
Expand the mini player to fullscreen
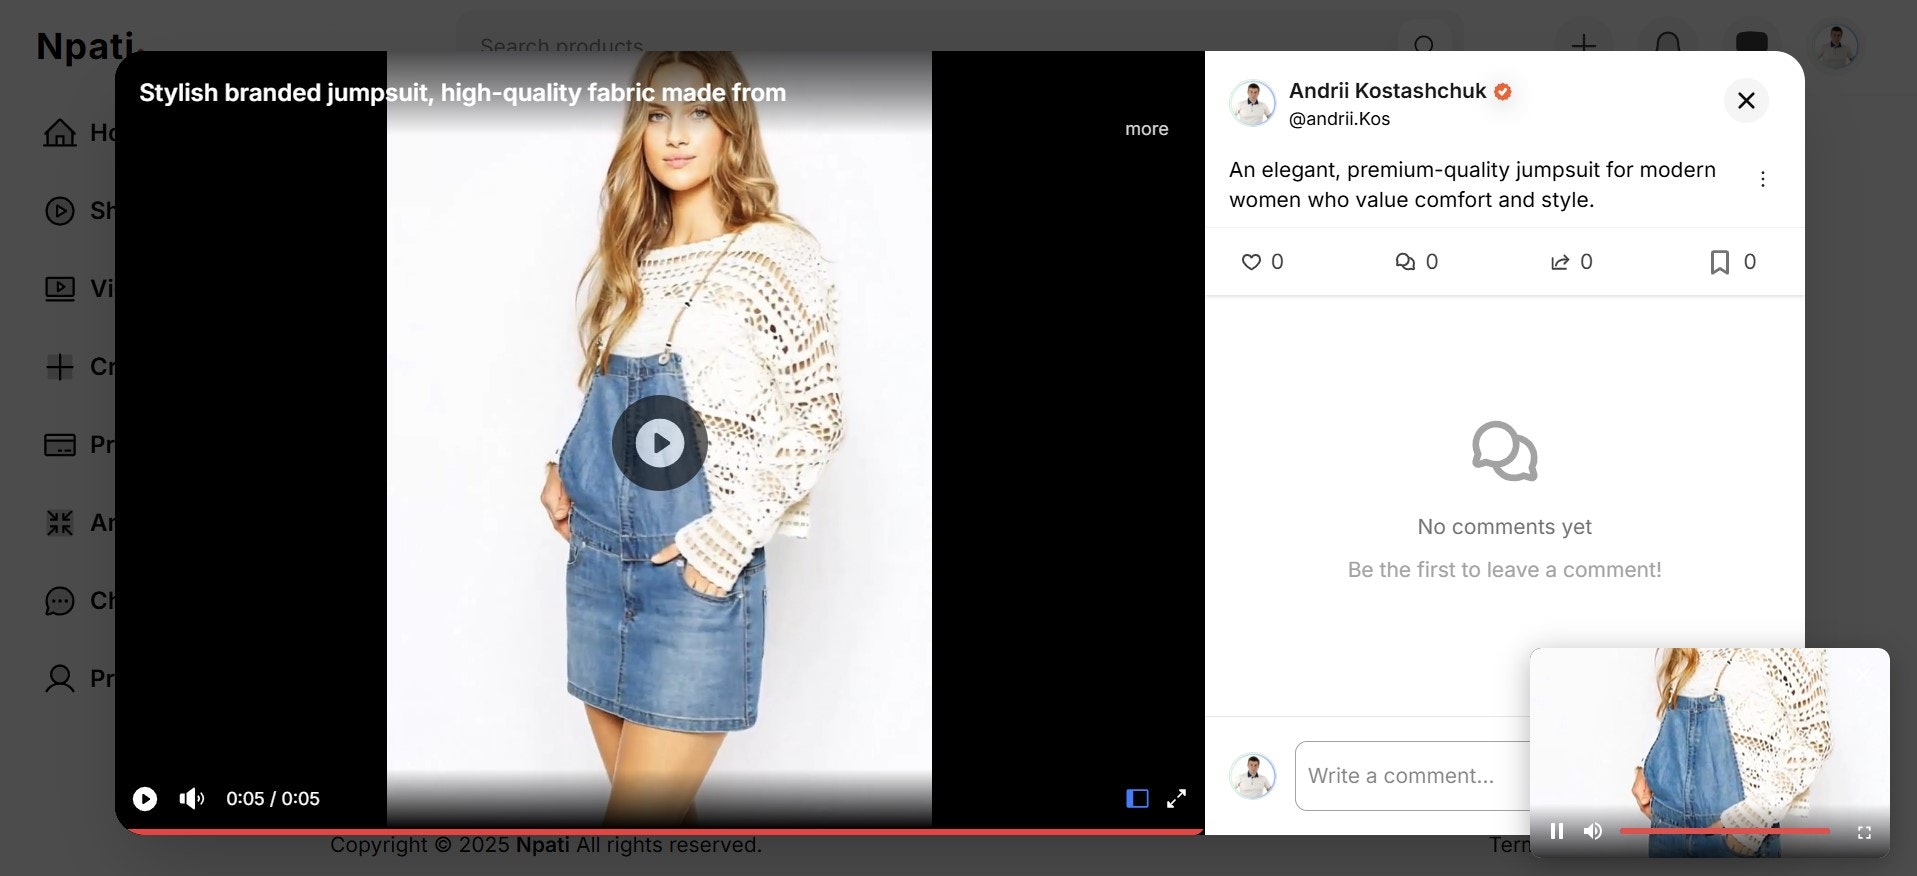(x=1864, y=832)
